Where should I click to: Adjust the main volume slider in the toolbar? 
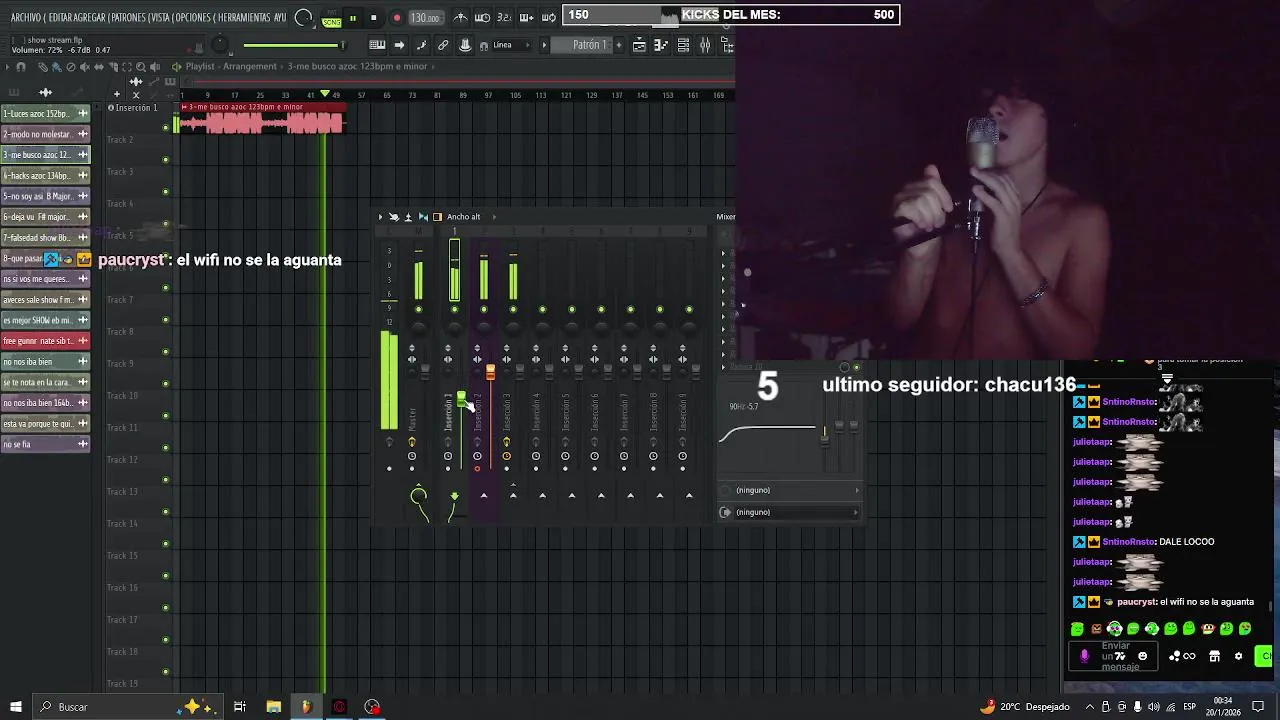coord(293,45)
